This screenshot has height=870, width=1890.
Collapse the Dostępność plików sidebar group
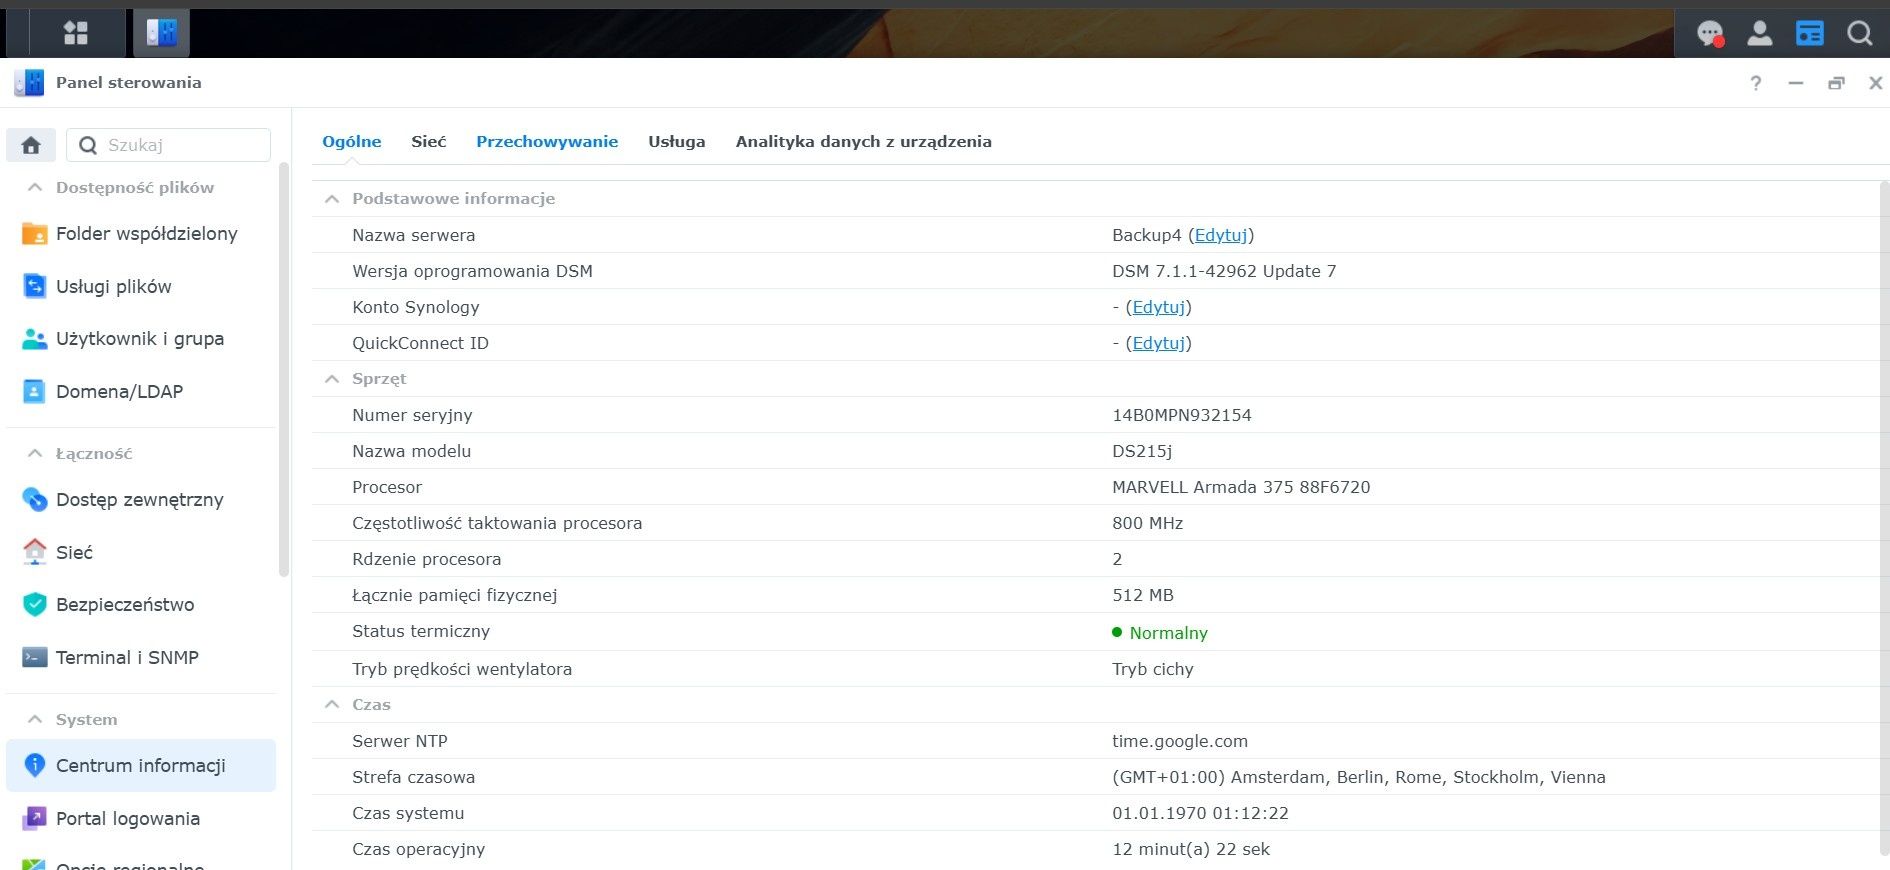click(x=35, y=187)
